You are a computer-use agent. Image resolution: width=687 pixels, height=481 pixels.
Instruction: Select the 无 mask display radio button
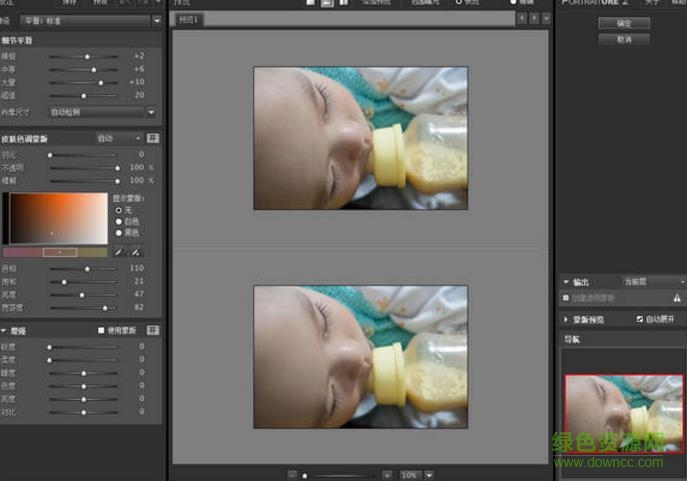[x=118, y=210]
